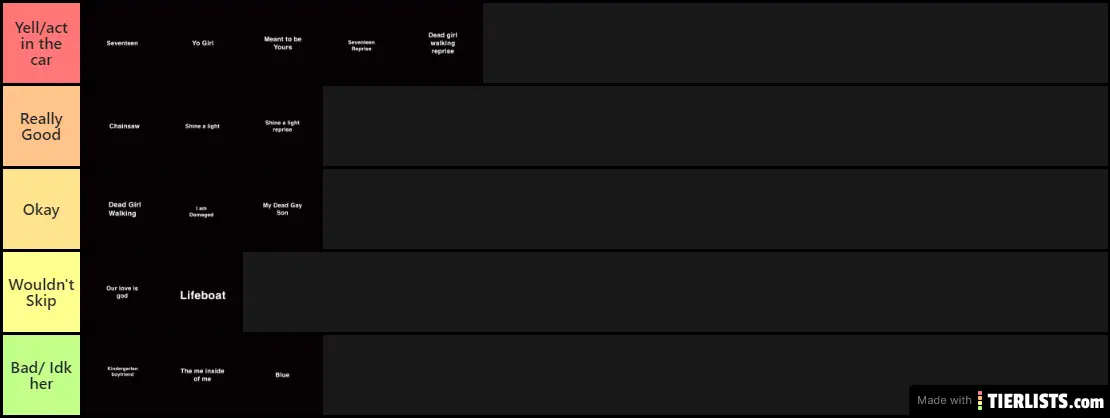1110x418 pixels.
Task: Select the 'Yo Girl' tile
Action: (x=202, y=43)
